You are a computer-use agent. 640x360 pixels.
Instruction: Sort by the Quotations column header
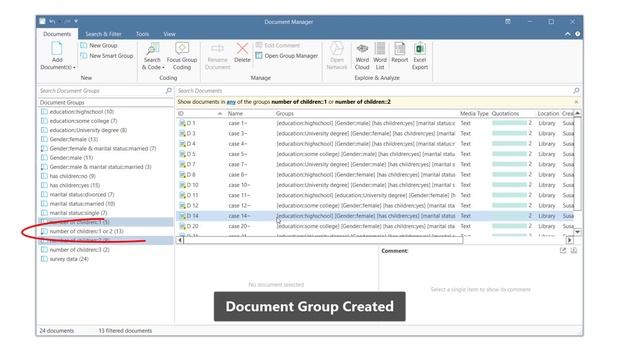point(505,113)
